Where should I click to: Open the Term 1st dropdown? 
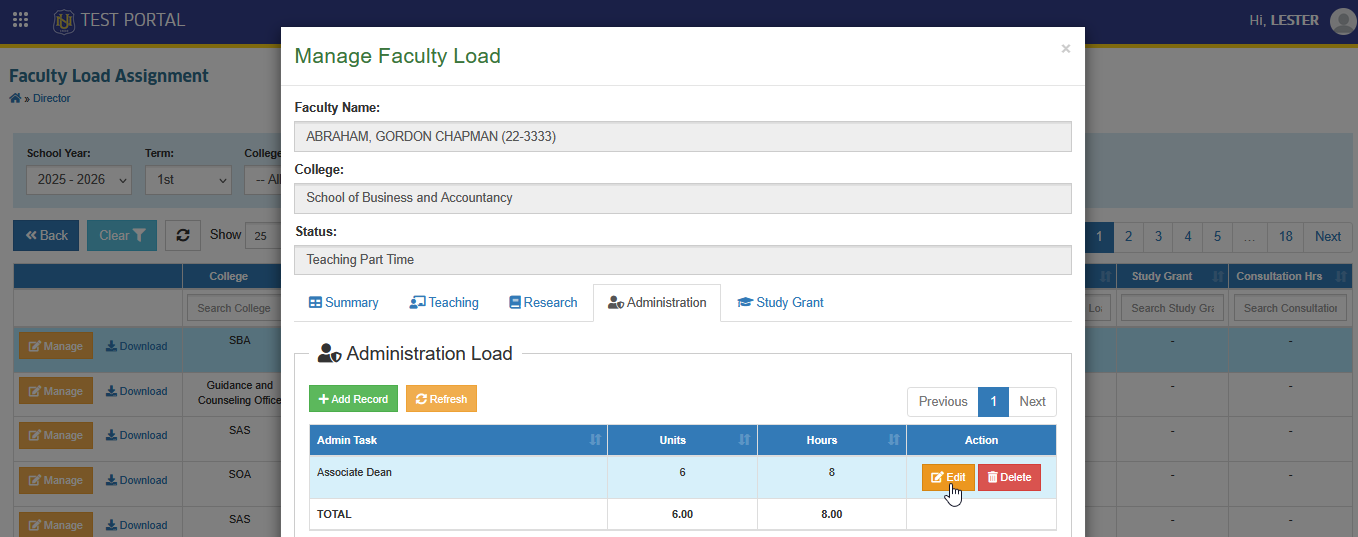click(x=188, y=180)
